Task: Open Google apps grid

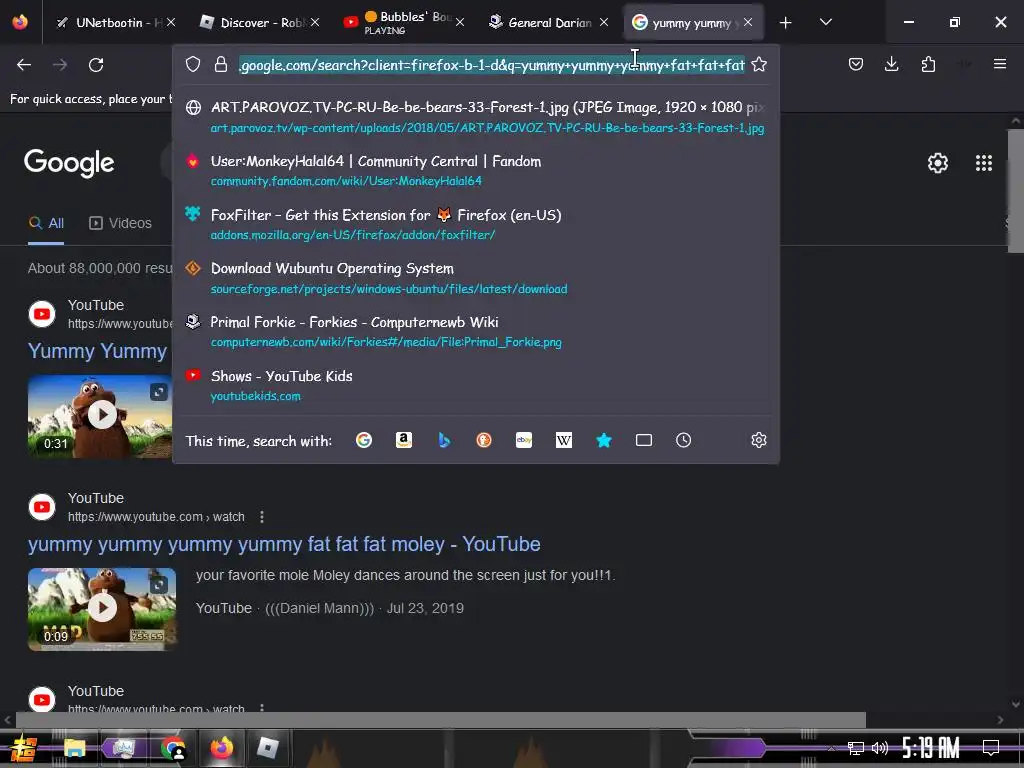Action: [x=984, y=163]
